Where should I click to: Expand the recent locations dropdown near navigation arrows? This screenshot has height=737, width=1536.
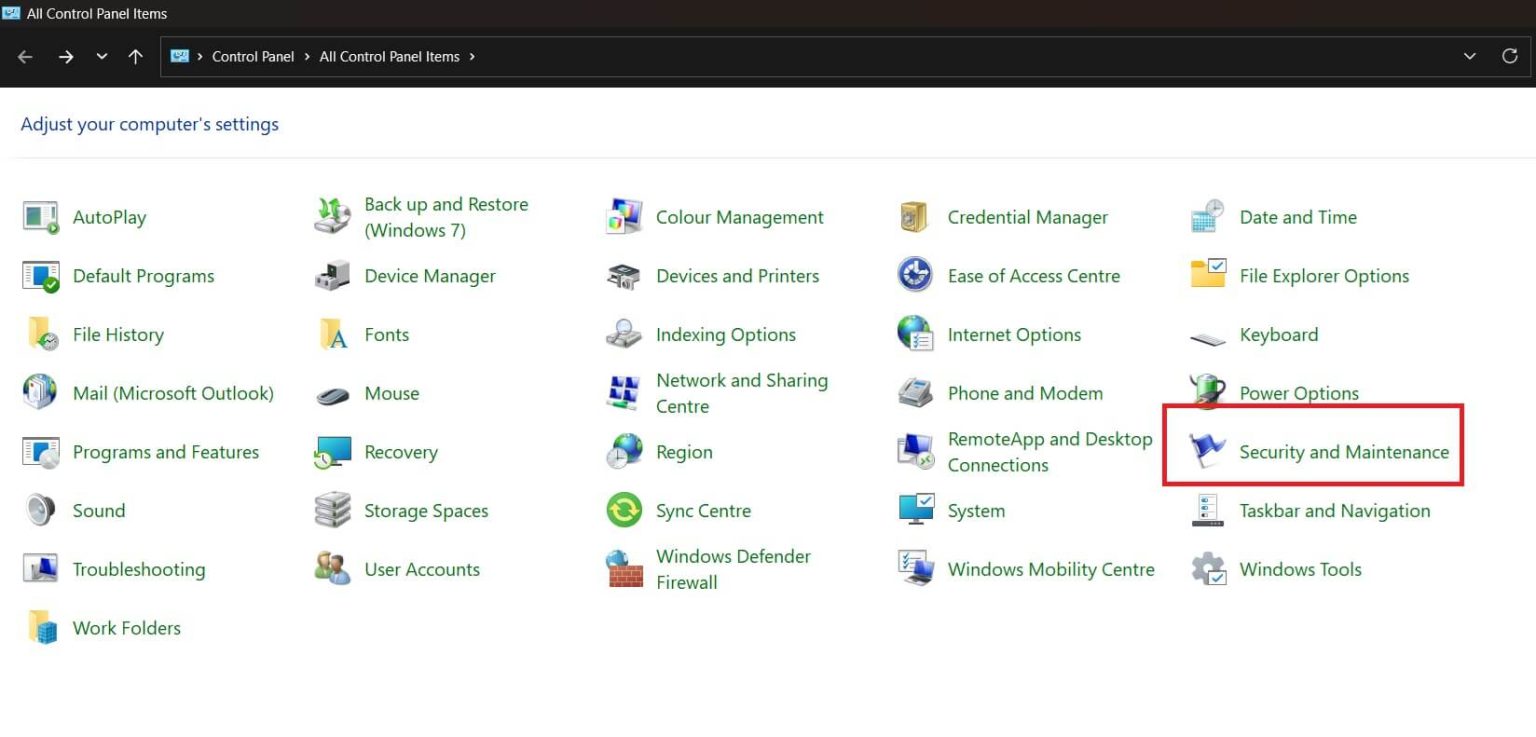(x=101, y=56)
